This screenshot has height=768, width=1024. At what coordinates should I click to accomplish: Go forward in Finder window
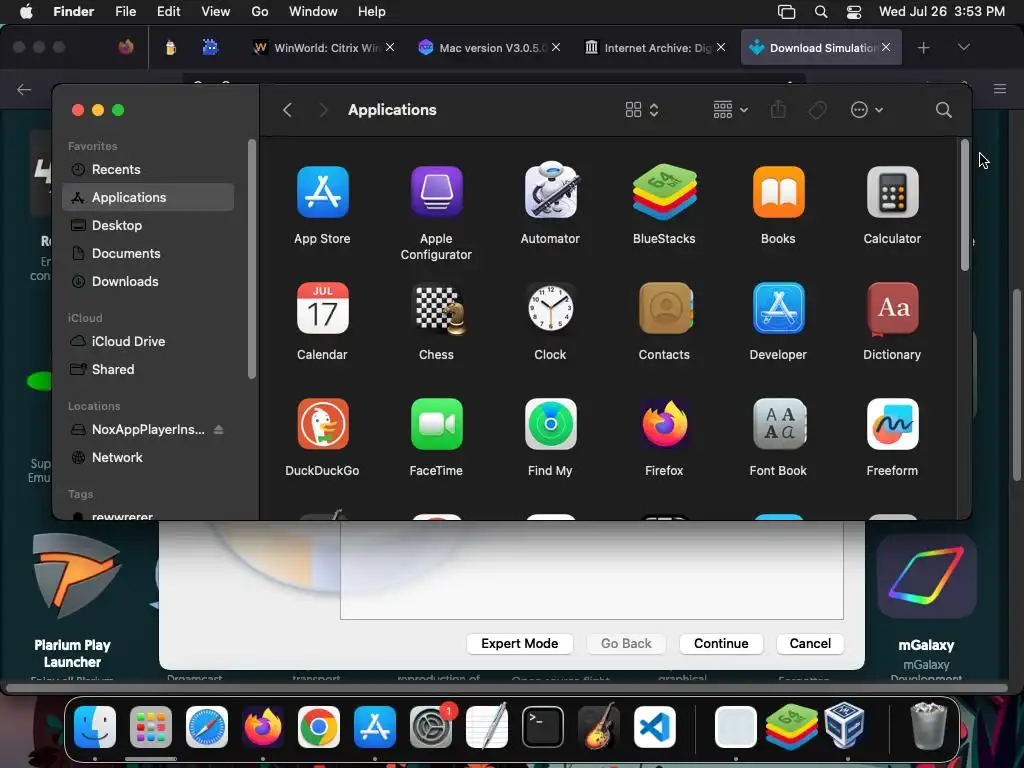coord(323,110)
